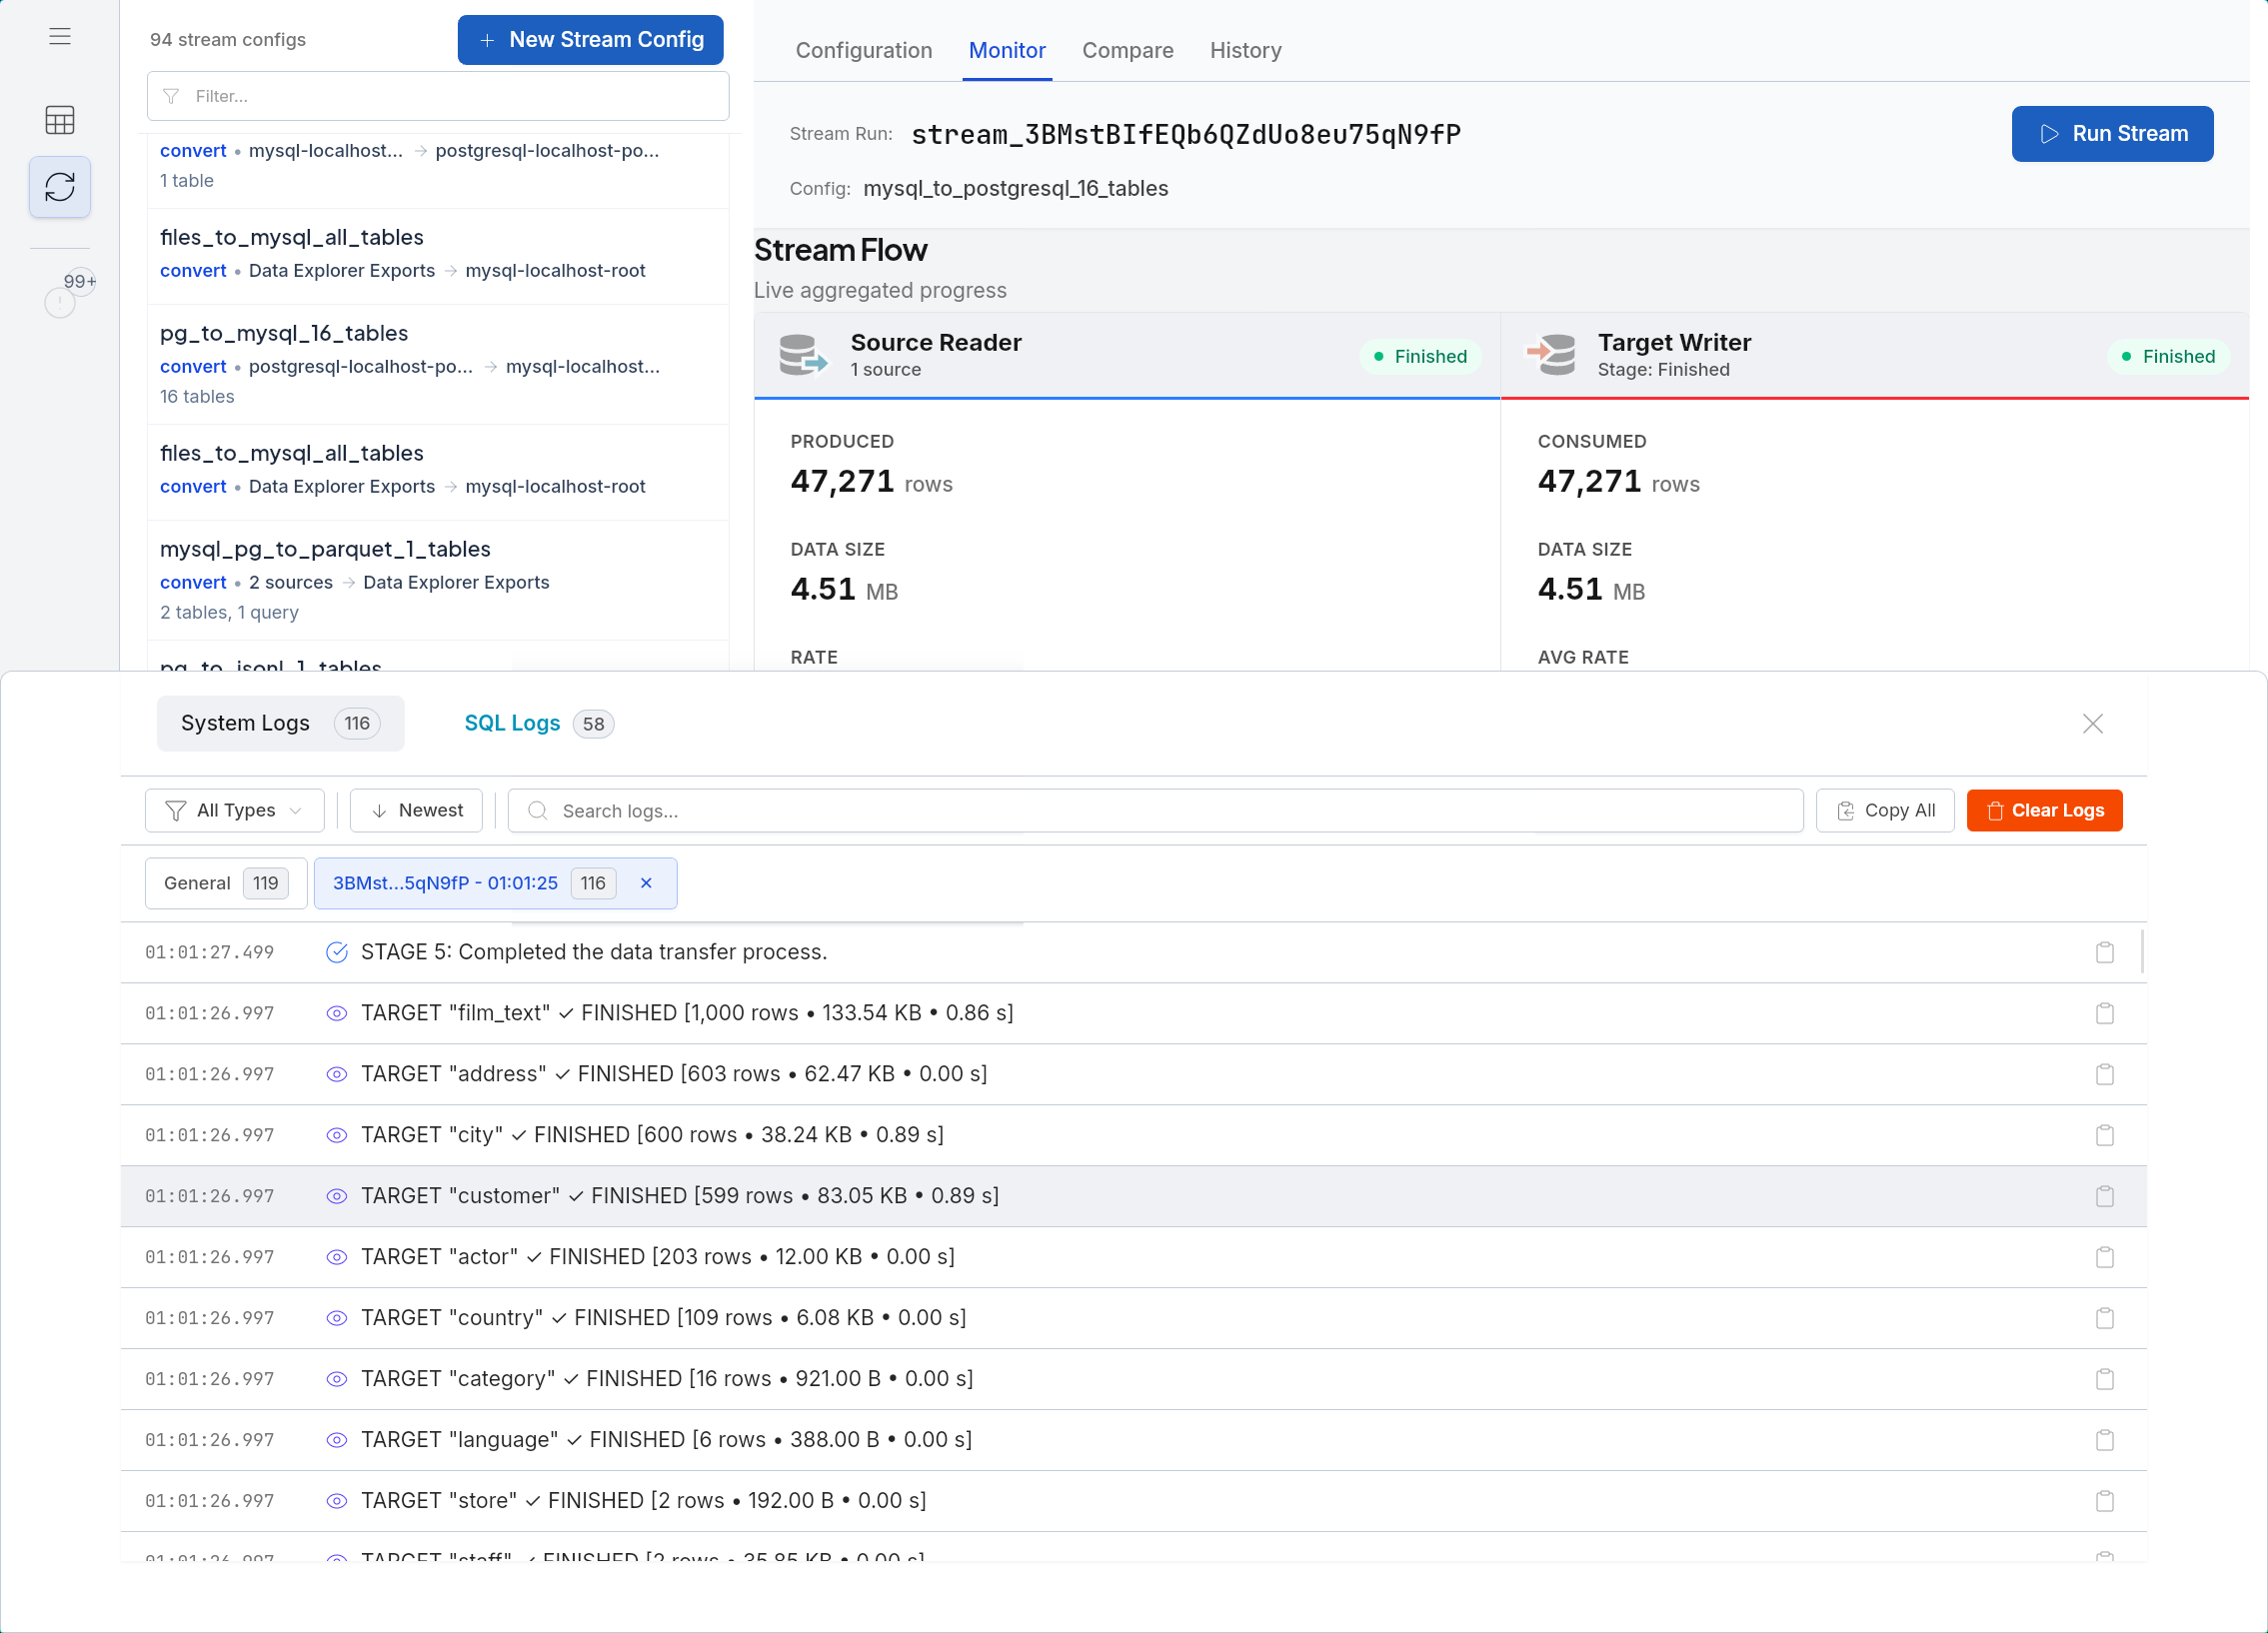Viewport: 2268px width, 1633px height.
Task: Click the eye icon on city log
Action: pos(337,1135)
